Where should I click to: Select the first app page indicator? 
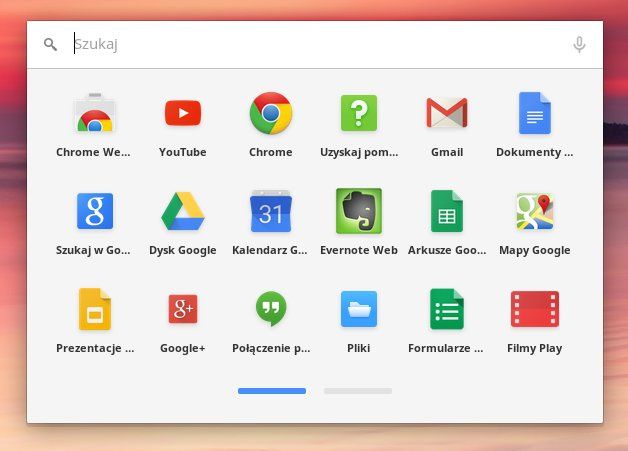tap(272, 391)
